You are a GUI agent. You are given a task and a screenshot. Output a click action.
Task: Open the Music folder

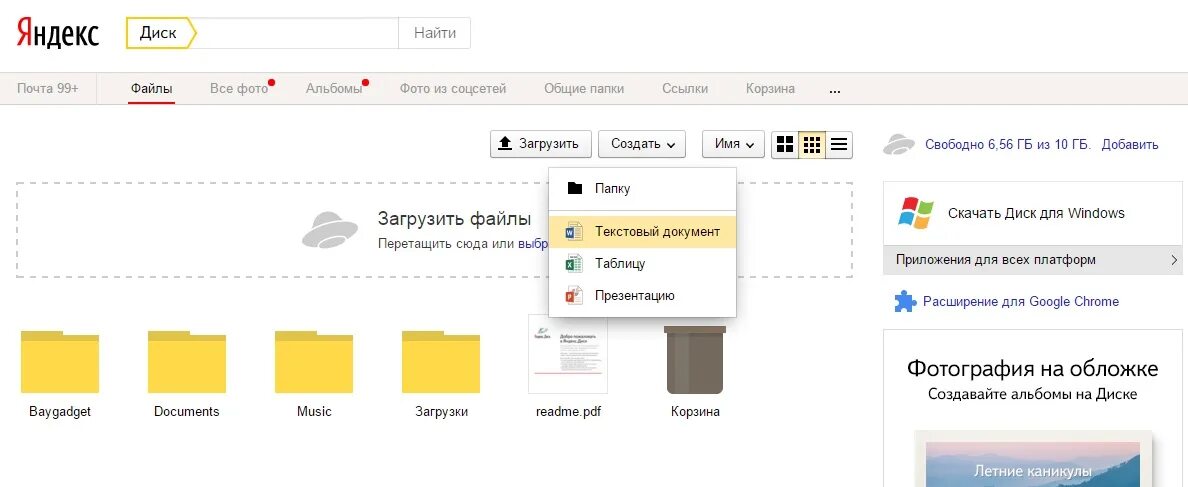314,362
